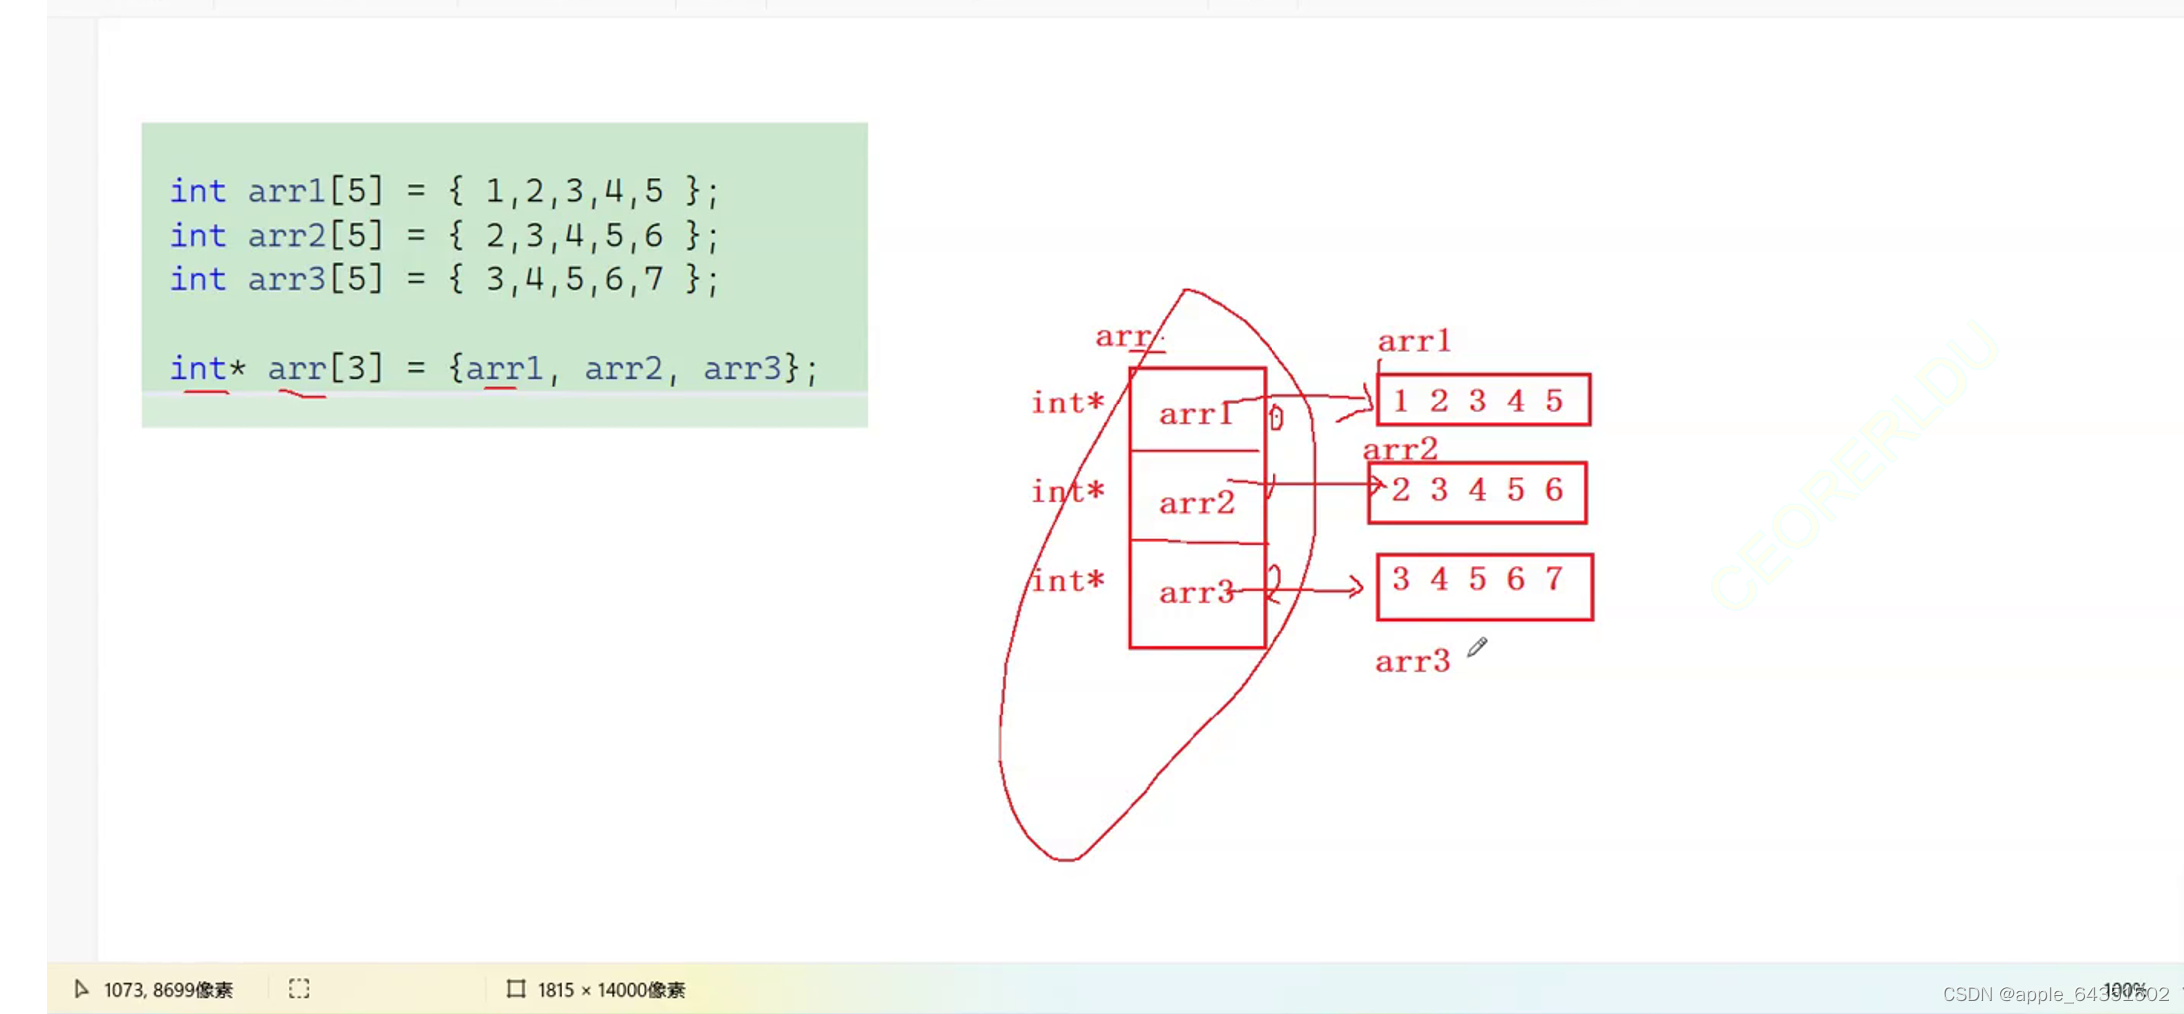Click the box containing '2 3 4 5 6'
2184x1014 pixels.
[x=1477, y=492]
